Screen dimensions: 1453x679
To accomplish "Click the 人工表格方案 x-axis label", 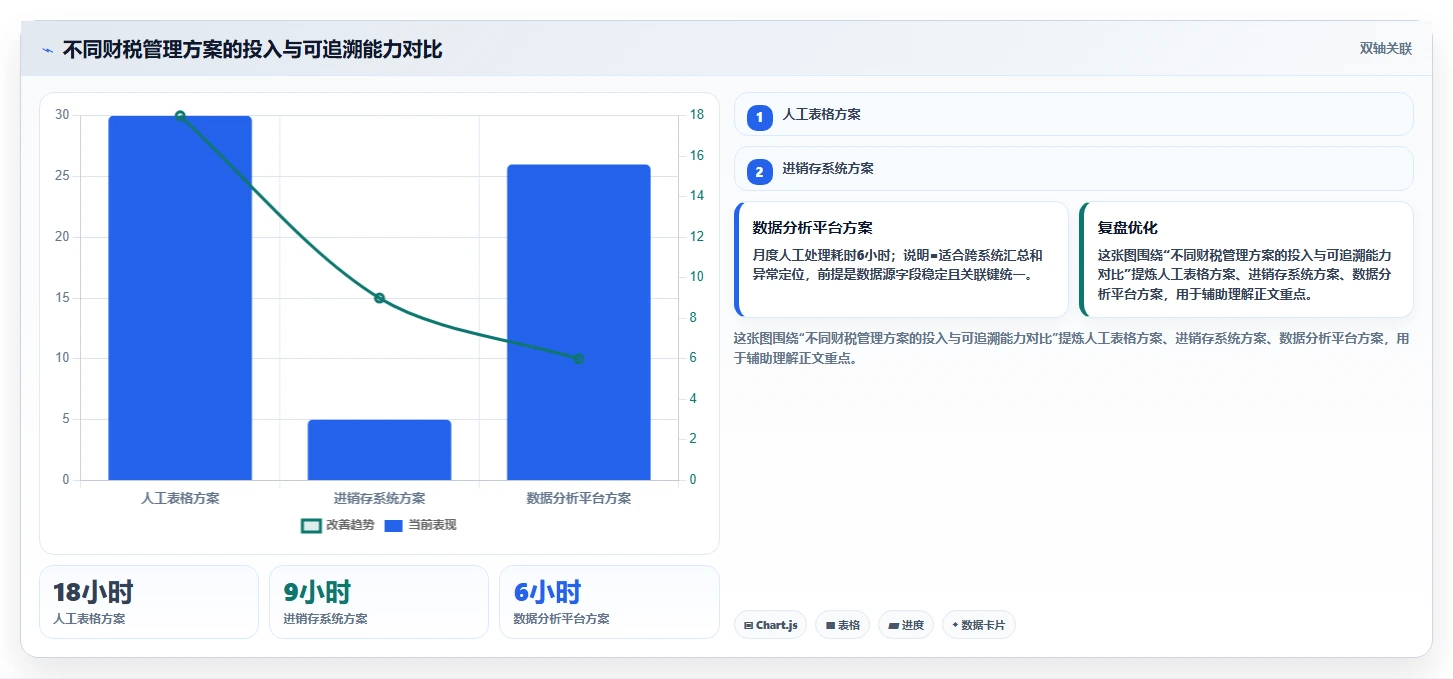I will tap(180, 498).
